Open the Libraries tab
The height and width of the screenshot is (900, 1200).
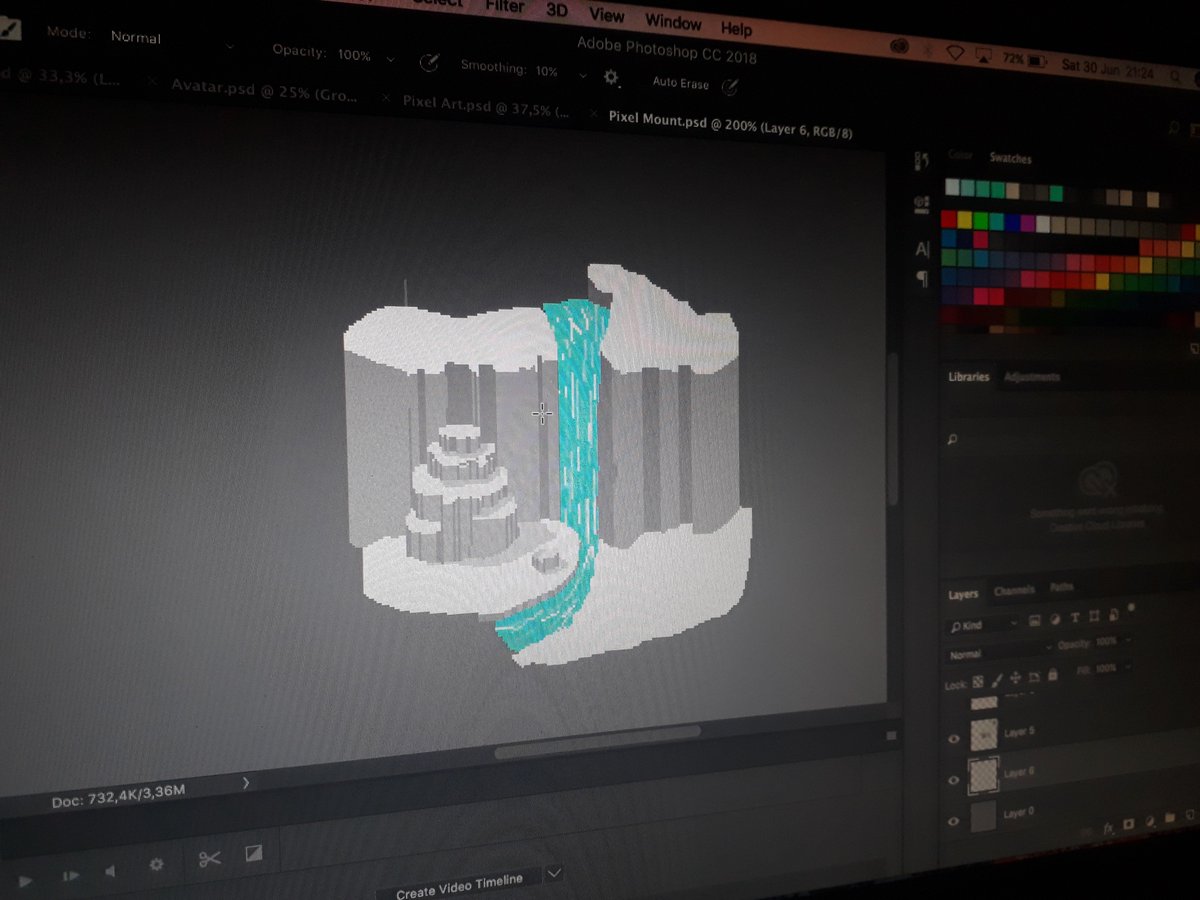coord(968,377)
